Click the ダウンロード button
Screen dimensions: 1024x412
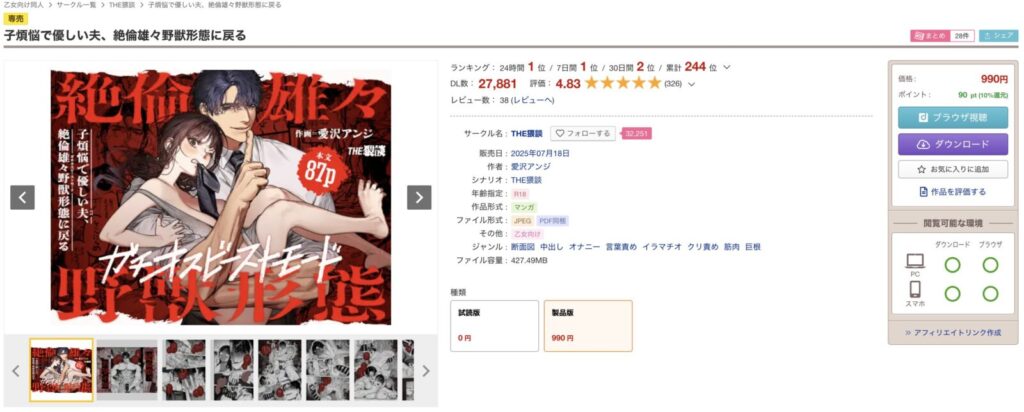point(953,144)
